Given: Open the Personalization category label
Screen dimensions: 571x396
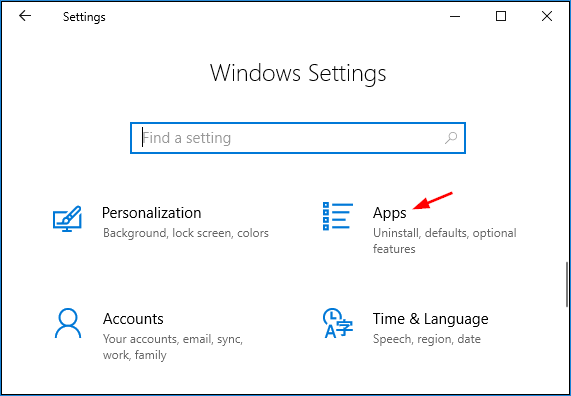Looking at the screenshot, I should (x=151, y=213).
